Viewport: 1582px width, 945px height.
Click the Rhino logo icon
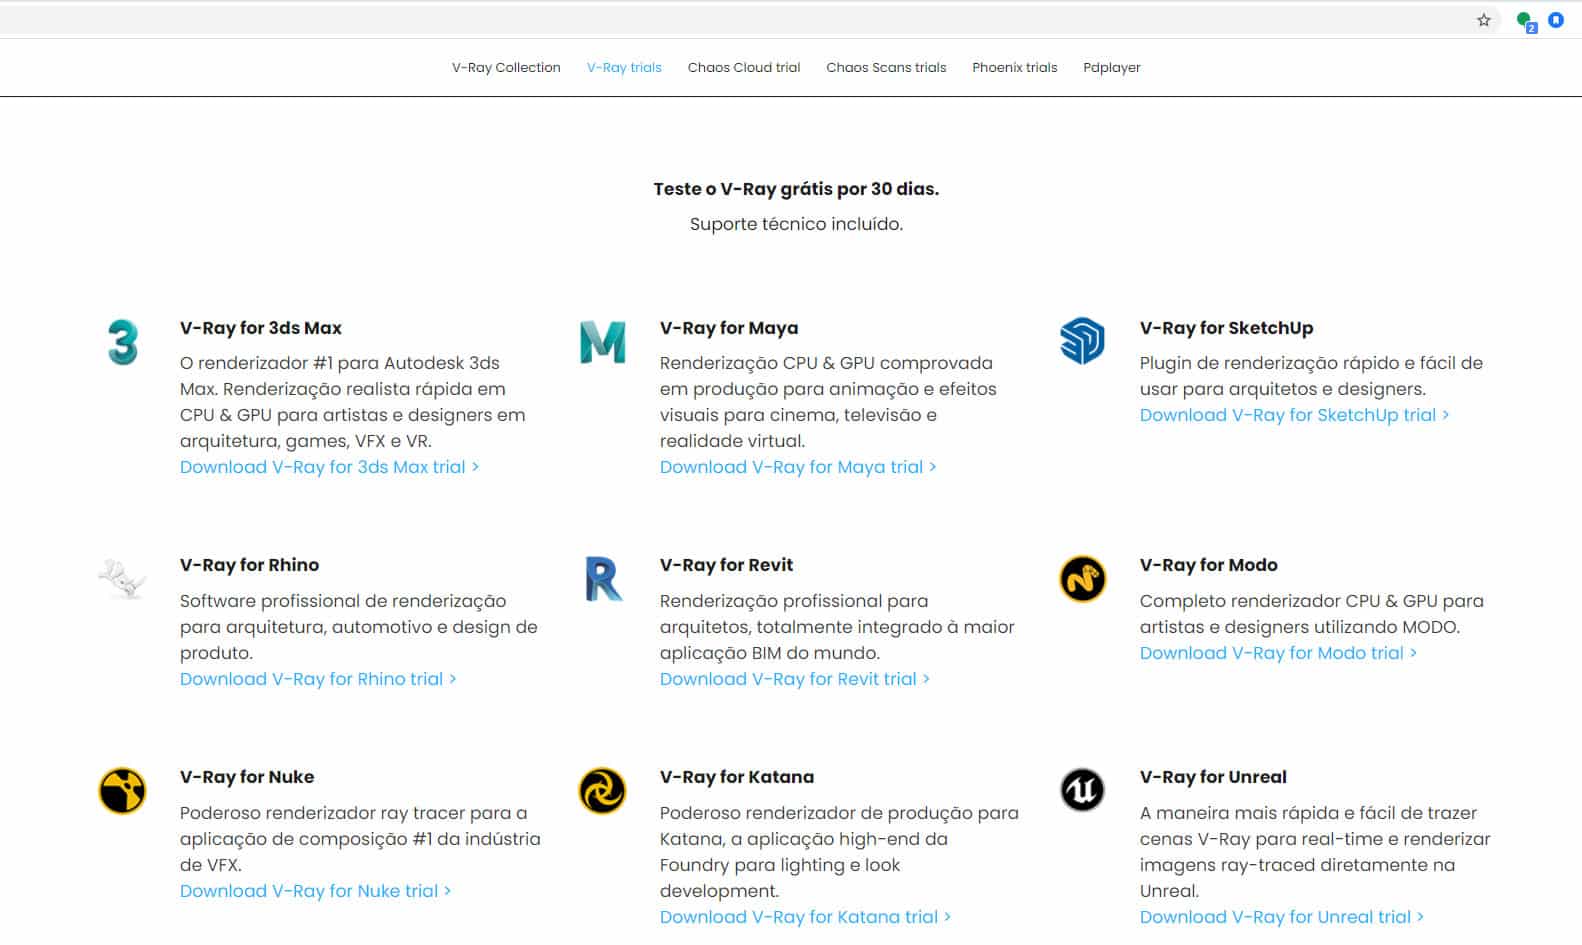click(x=122, y=579)
